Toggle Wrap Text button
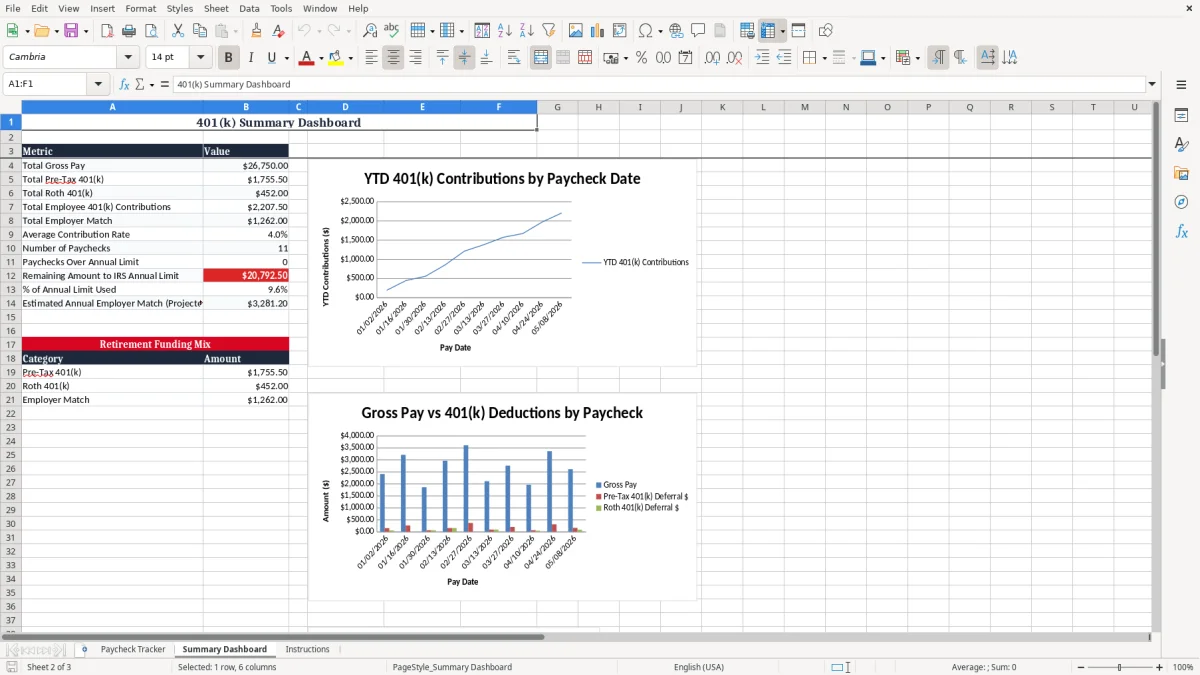The height and width of the screenshot is (675, 1200). point(514,58)
